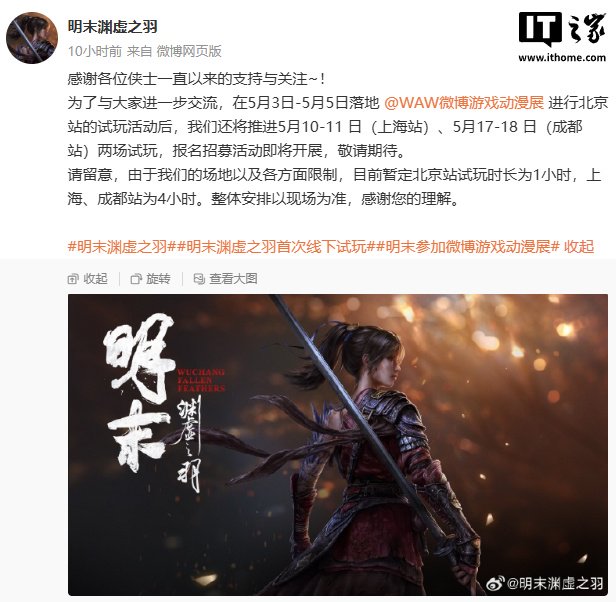Click the Weibo logo watermark on the image
Image resolution: width=616 pixels, height=602 pixels.
[495, 584]
